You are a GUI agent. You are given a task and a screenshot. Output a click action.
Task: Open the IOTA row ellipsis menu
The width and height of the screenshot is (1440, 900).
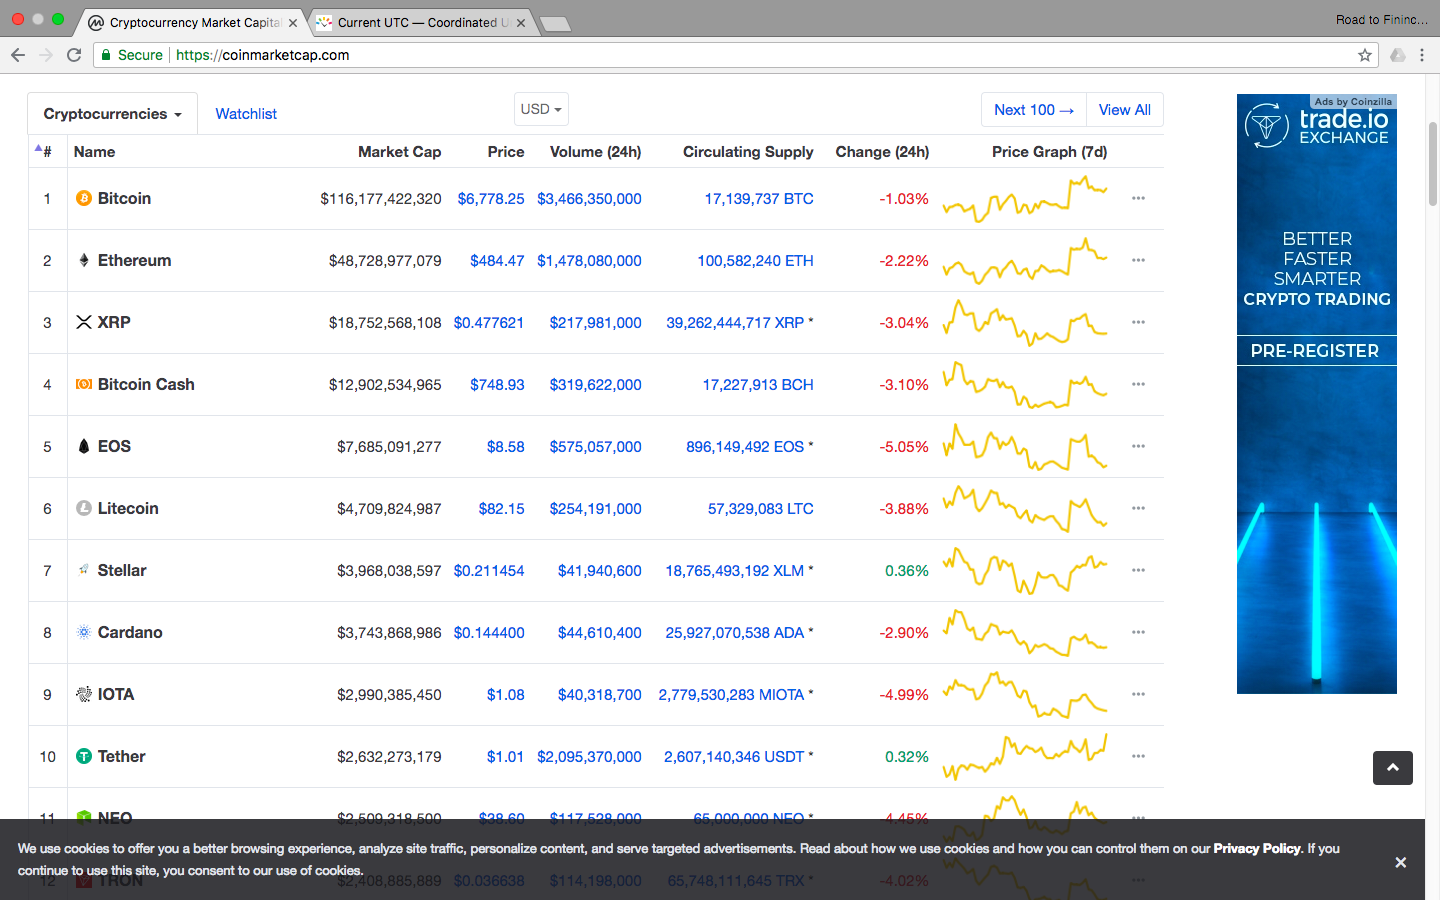[1138, 694]
